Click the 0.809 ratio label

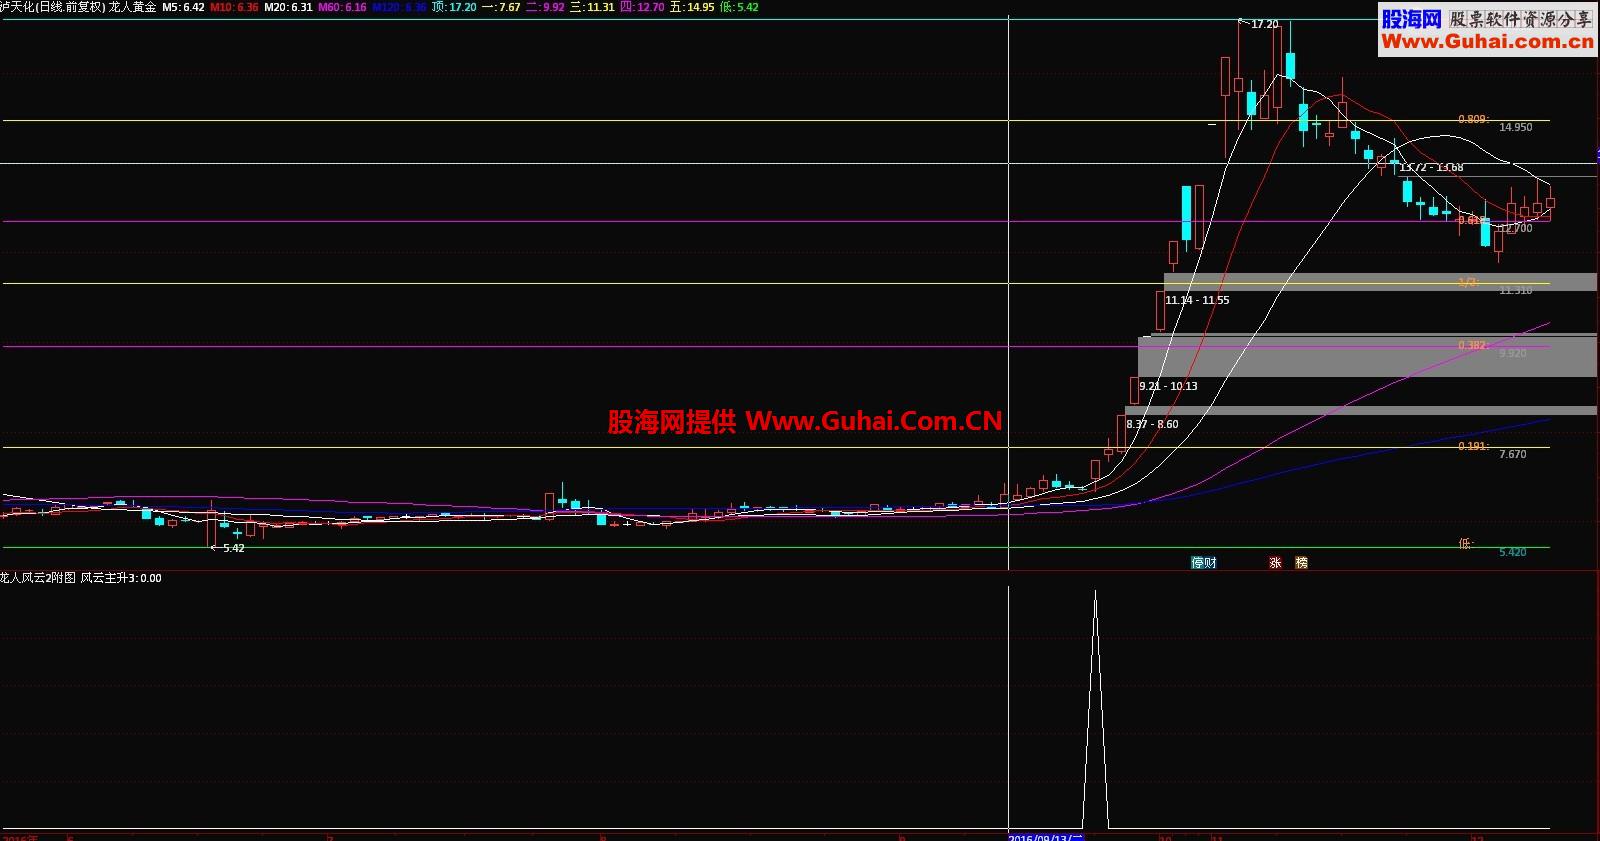click(x=1473, y=119)
